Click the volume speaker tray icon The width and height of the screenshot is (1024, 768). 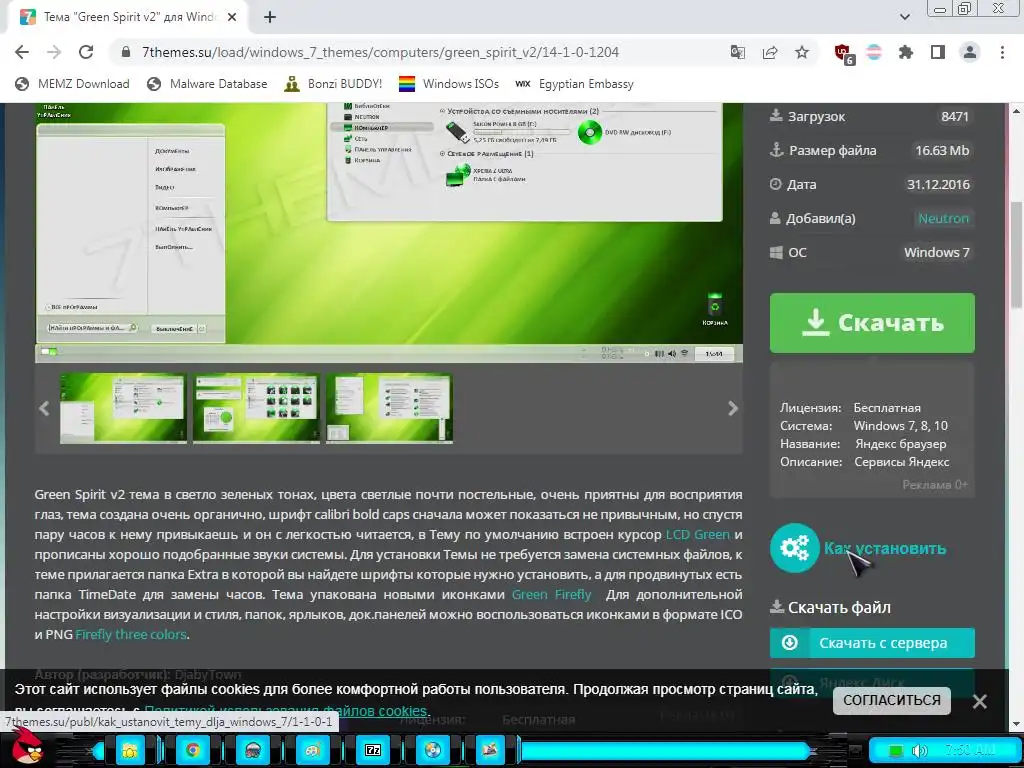tap(919, 750)
